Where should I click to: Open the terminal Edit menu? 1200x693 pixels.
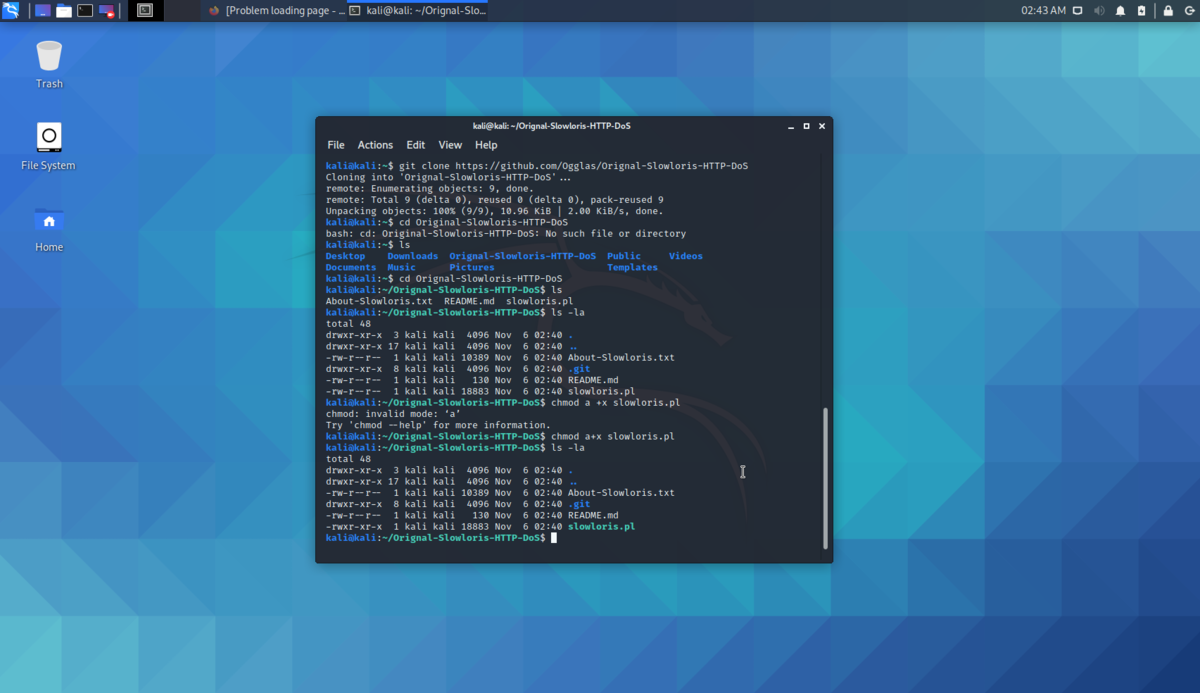click(x=416, y=145)
